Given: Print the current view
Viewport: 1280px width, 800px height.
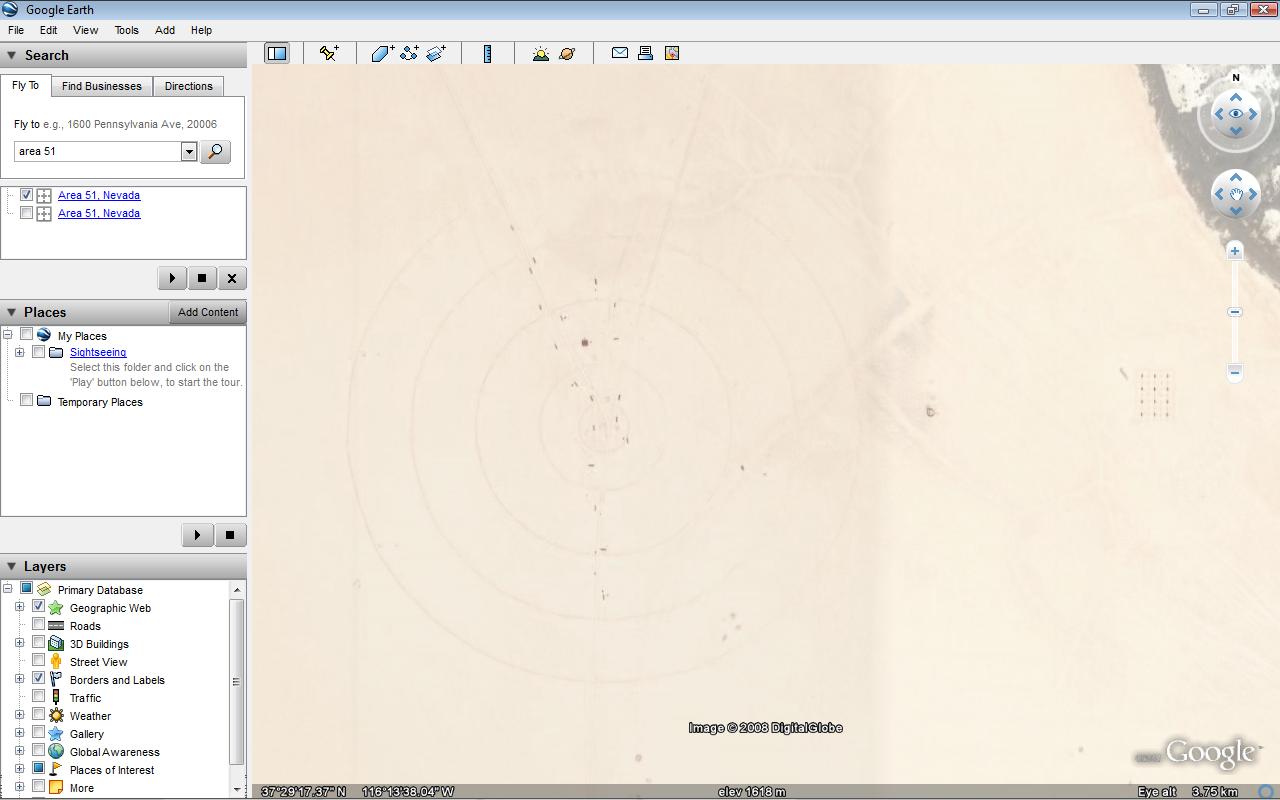Looking at the screenshot, I should click(x=646, y=54).
